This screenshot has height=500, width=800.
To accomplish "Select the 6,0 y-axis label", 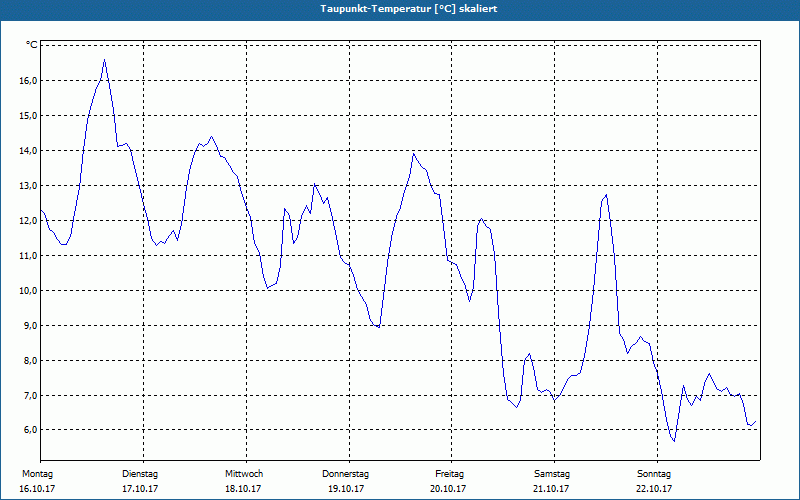I will (x=30, y=430).
